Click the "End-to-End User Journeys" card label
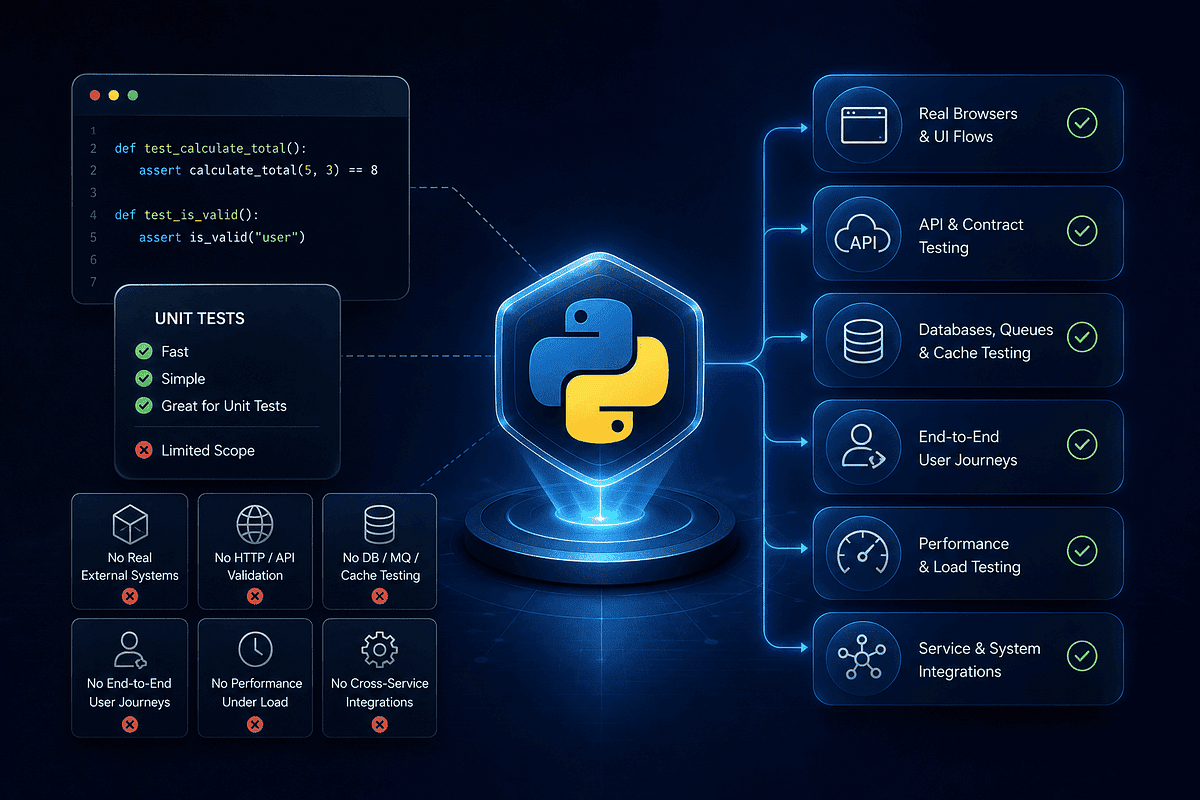1200x800 pixels. (968, 448)
